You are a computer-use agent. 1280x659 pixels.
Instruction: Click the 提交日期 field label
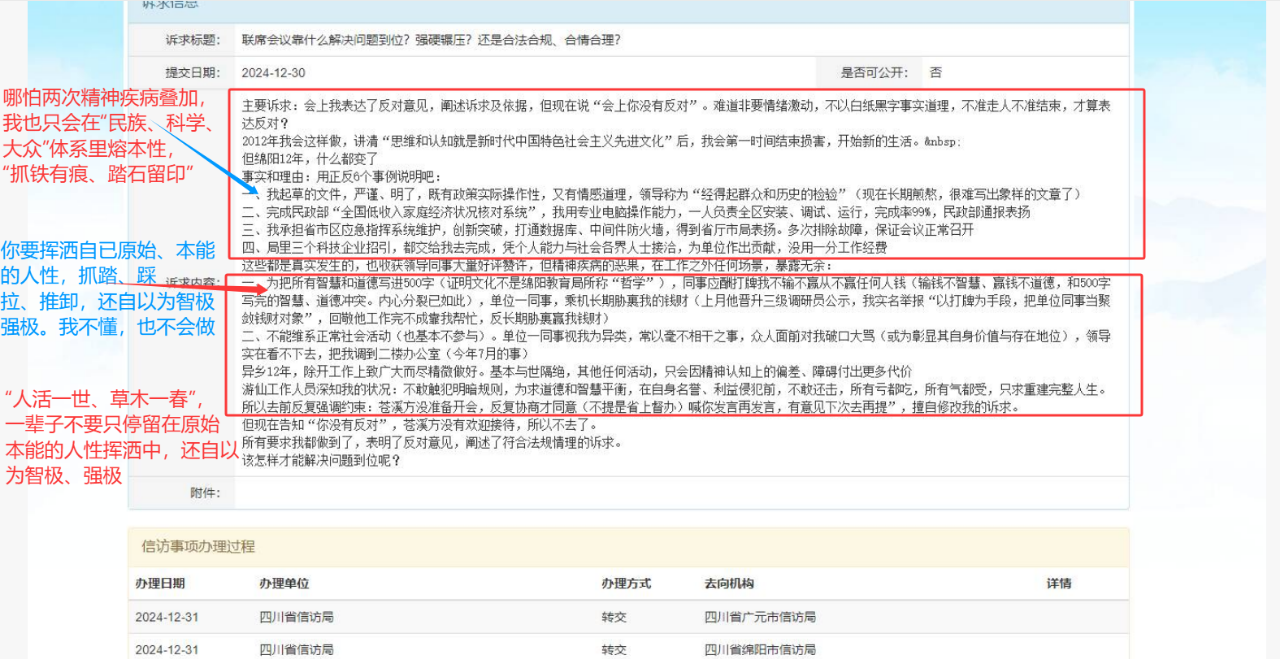click(x=191, y=73)
